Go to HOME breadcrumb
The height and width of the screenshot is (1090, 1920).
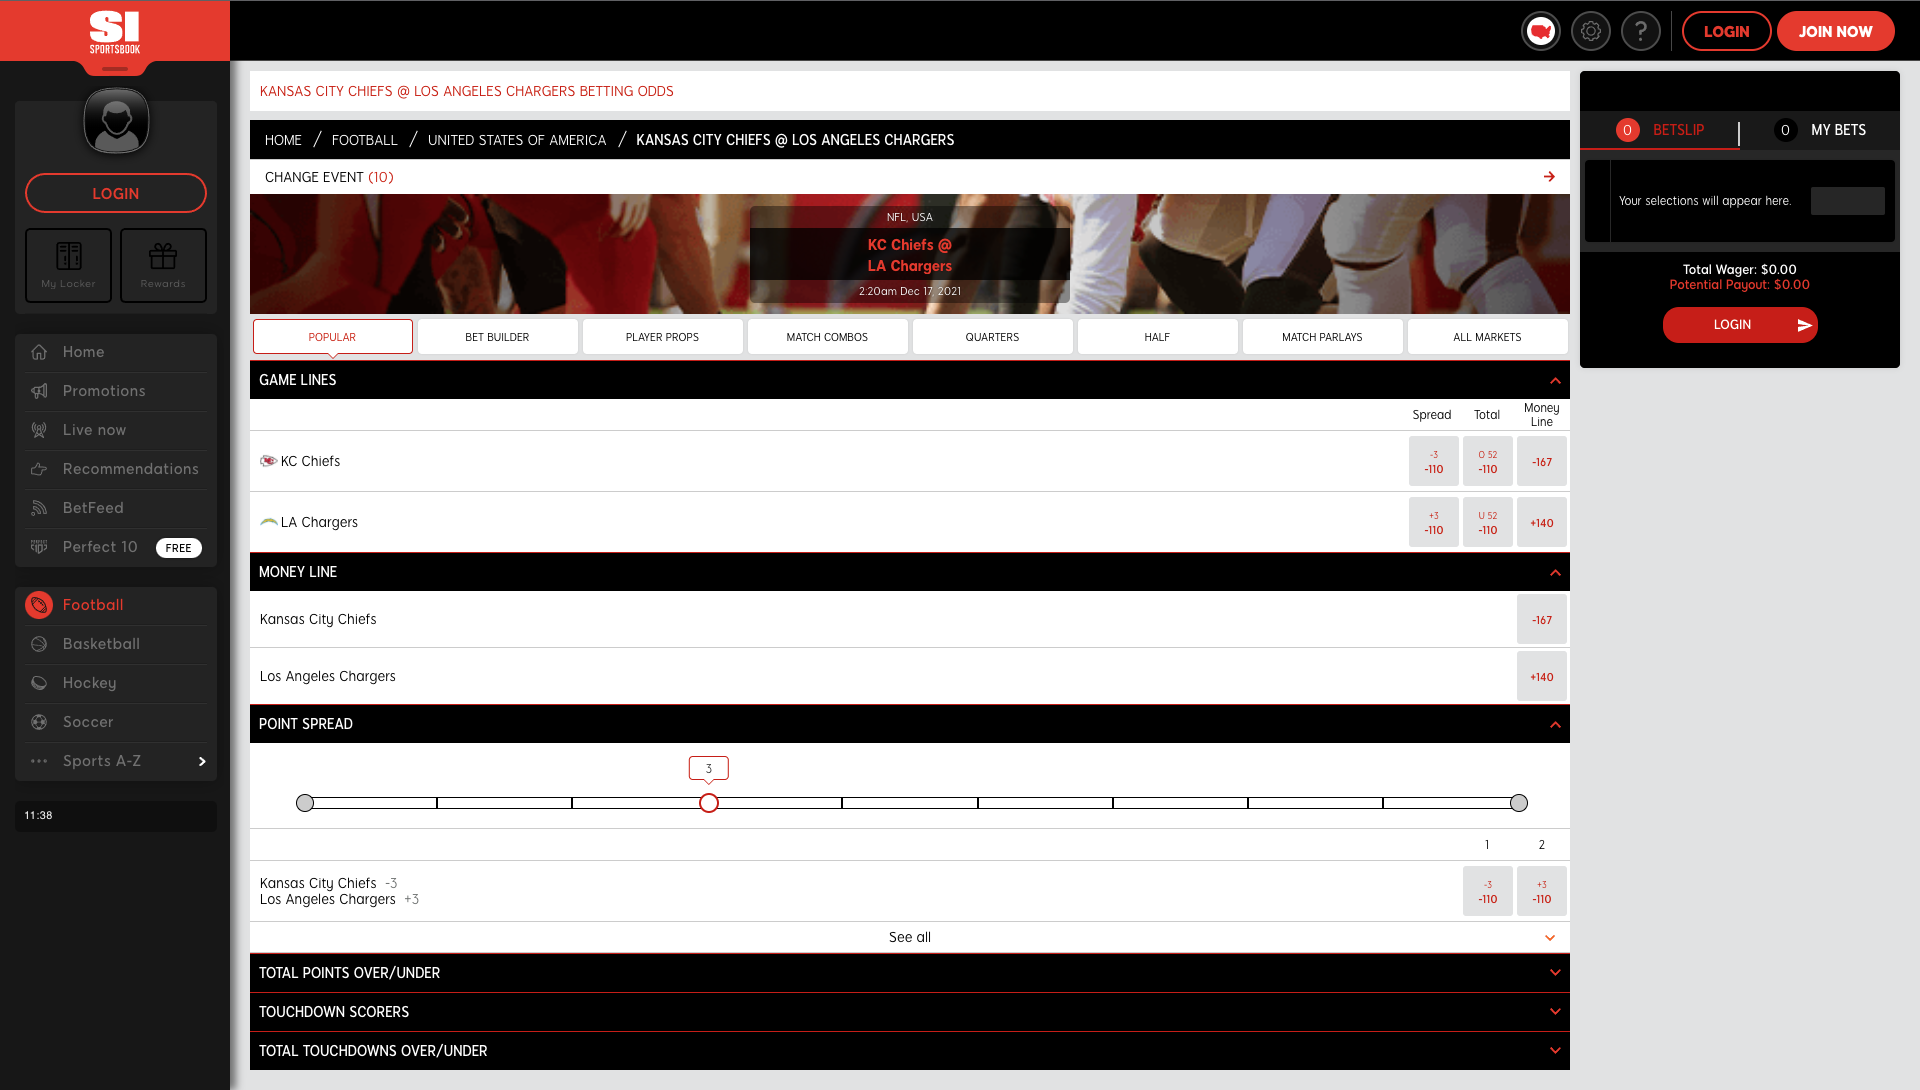[x=283, y=140]
